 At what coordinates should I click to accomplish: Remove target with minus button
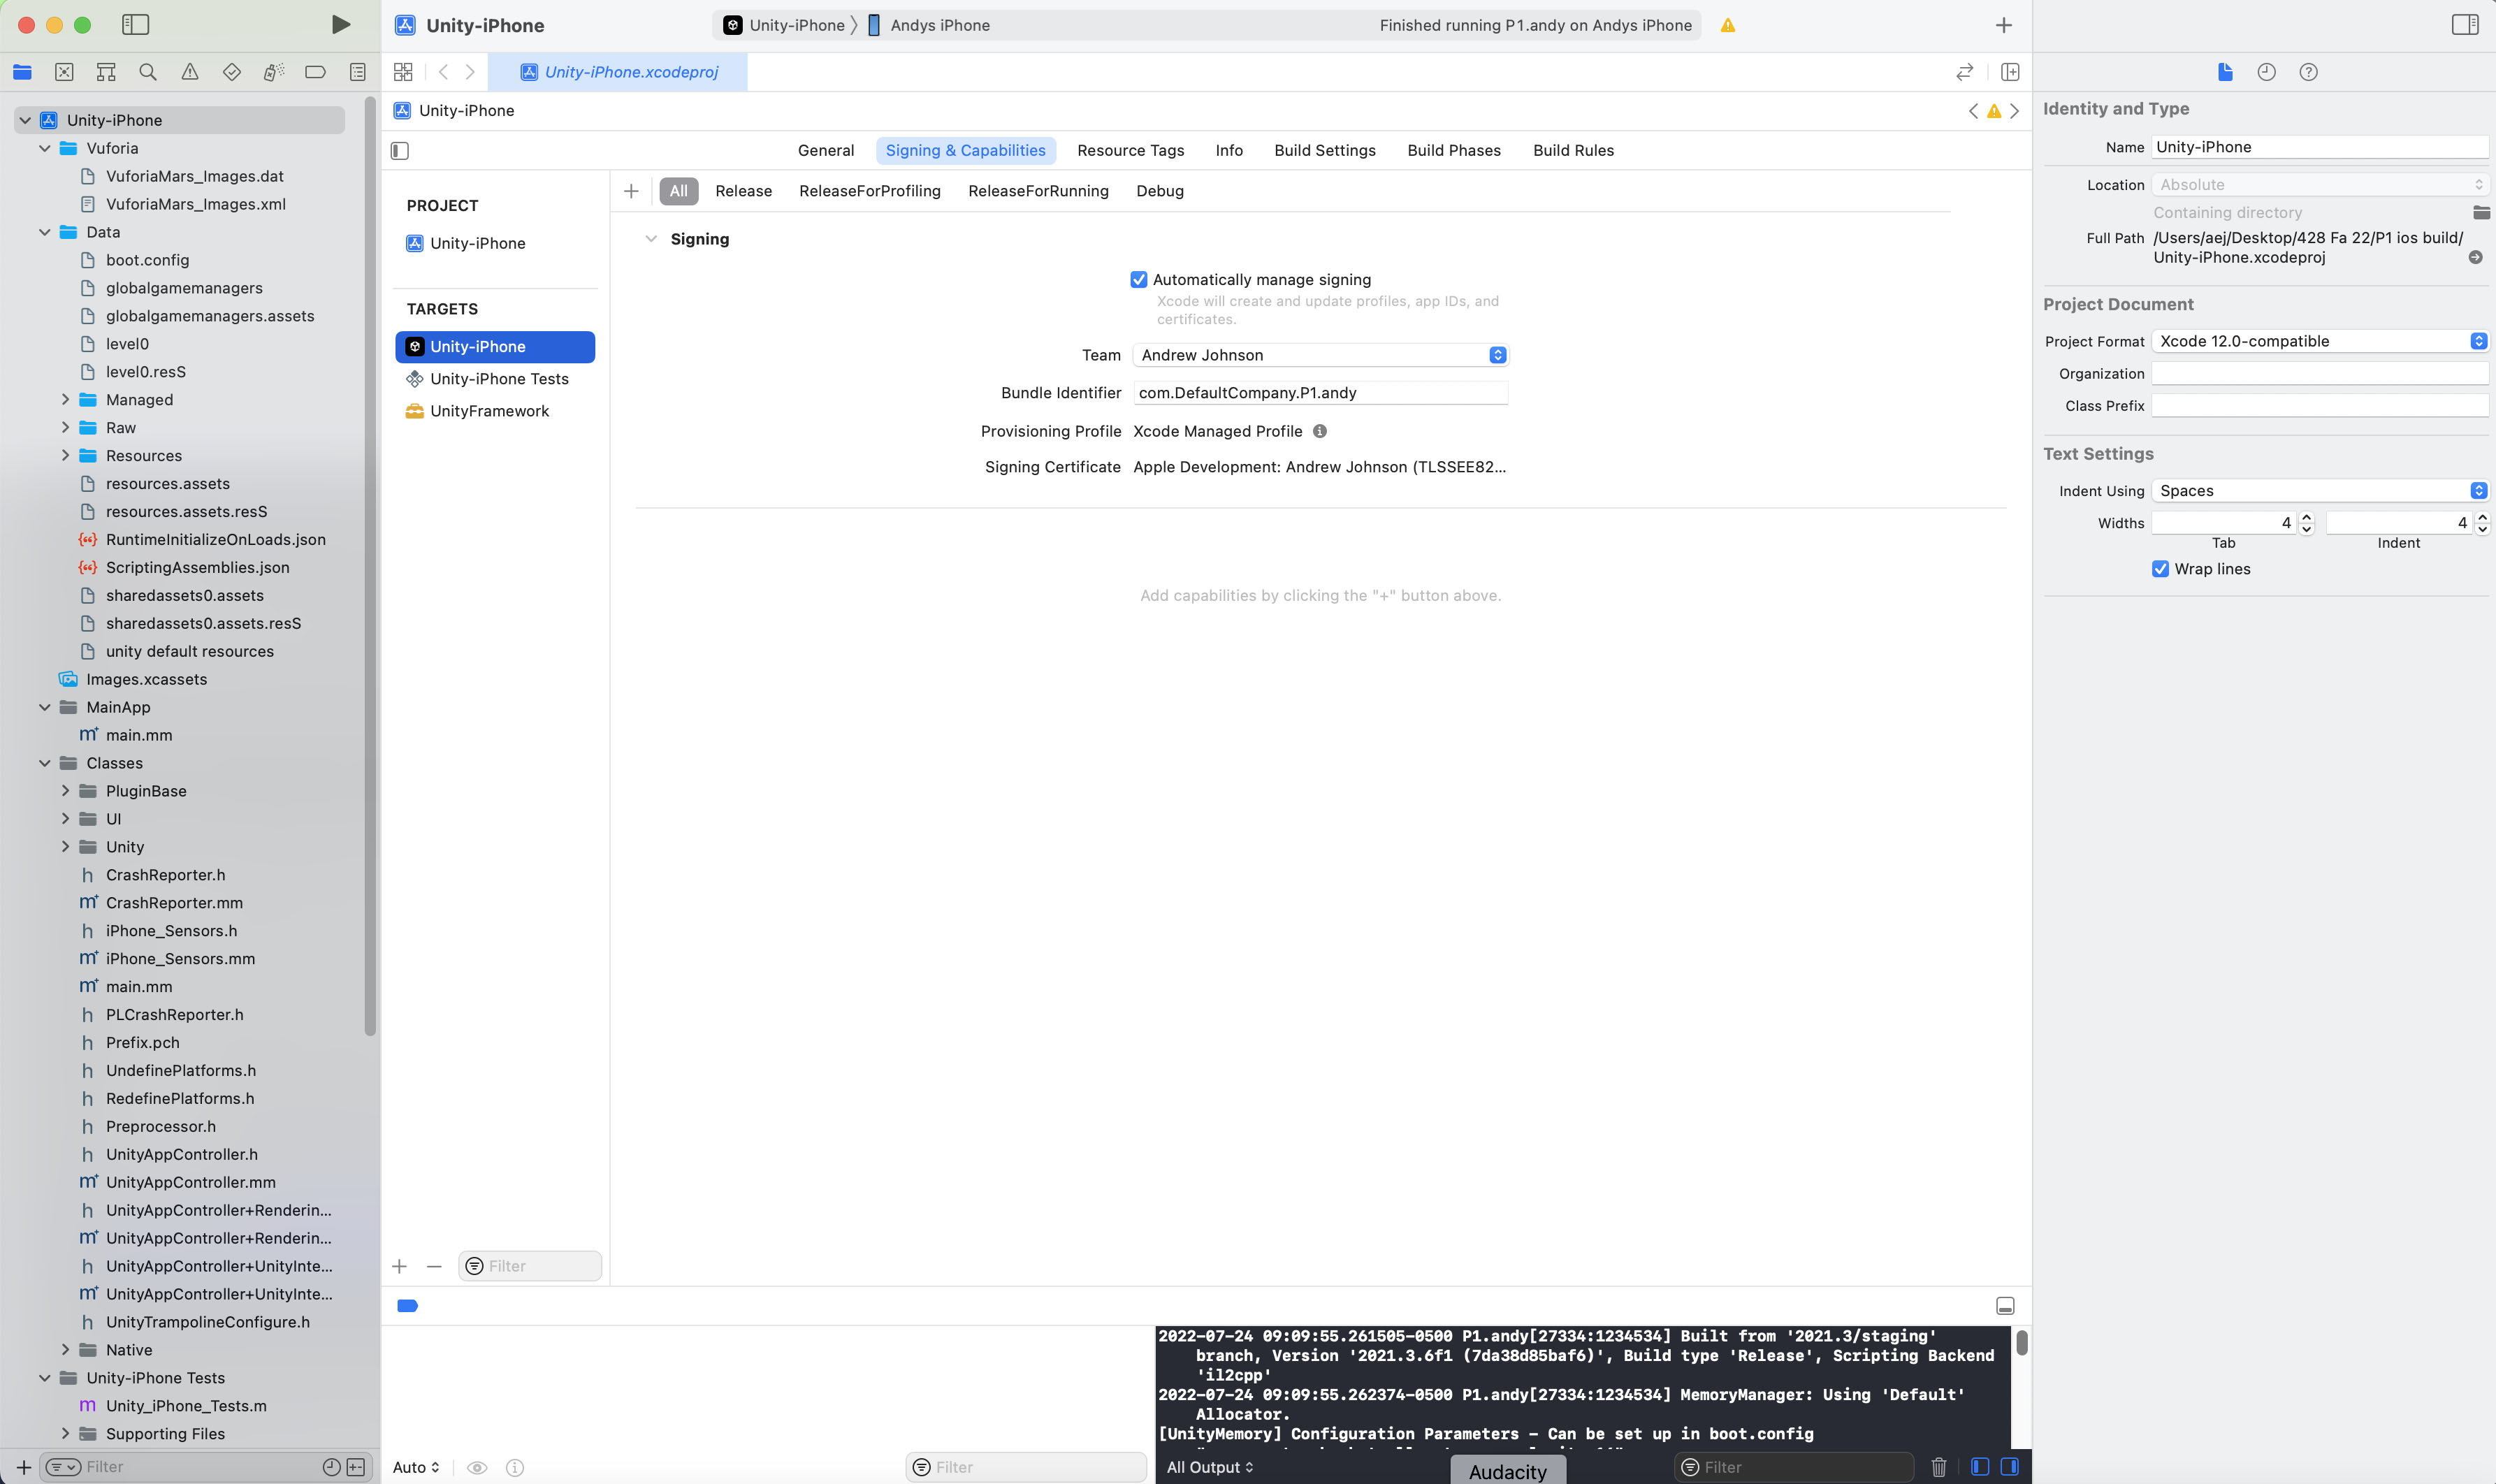pos(434,1266)
